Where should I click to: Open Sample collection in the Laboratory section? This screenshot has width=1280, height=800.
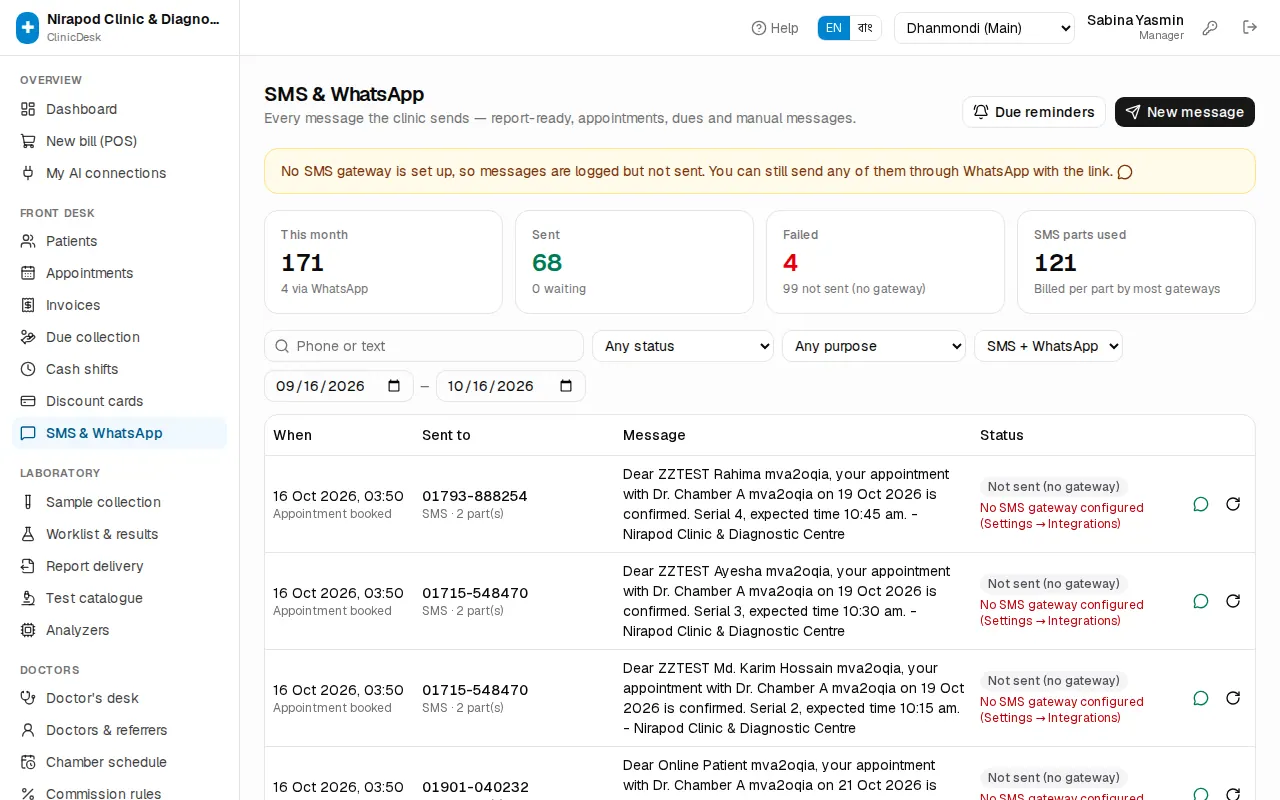[x=120, y=502]
